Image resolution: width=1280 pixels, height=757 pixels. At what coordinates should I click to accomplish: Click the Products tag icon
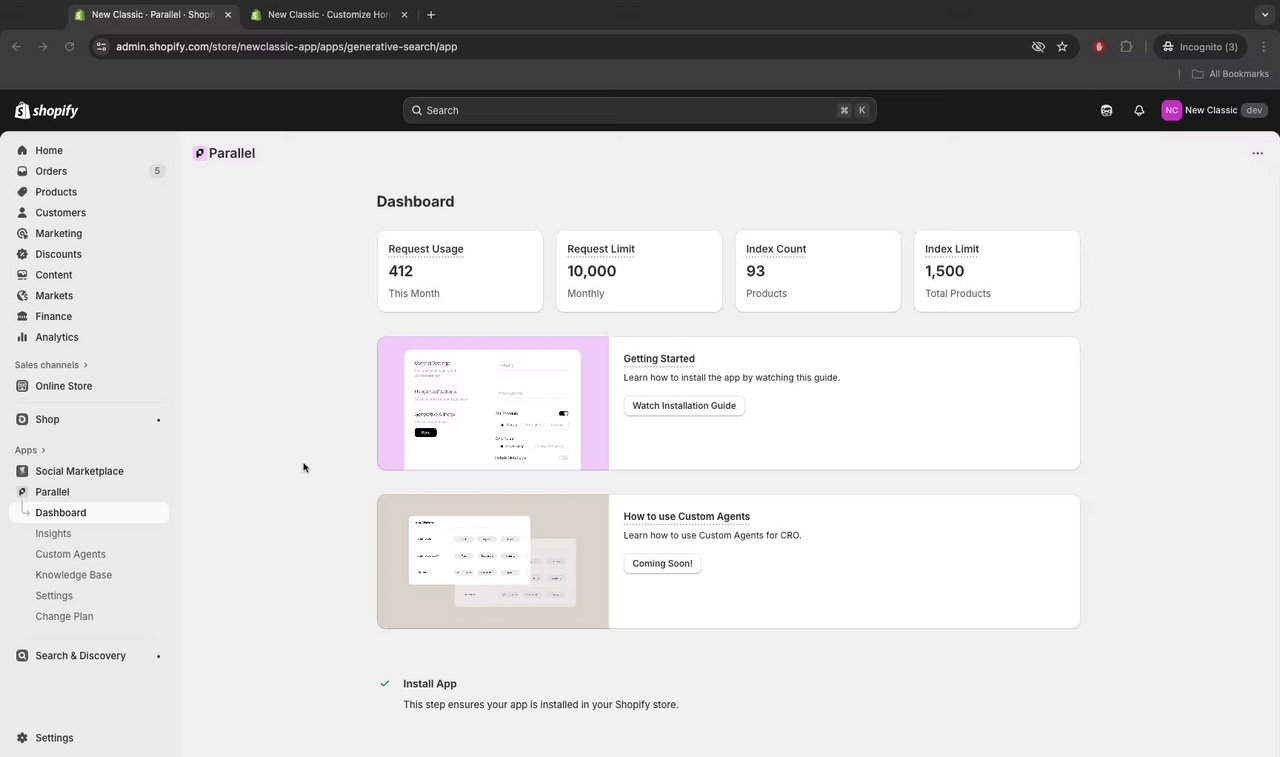pyautogui.click(x=22, y=192)
